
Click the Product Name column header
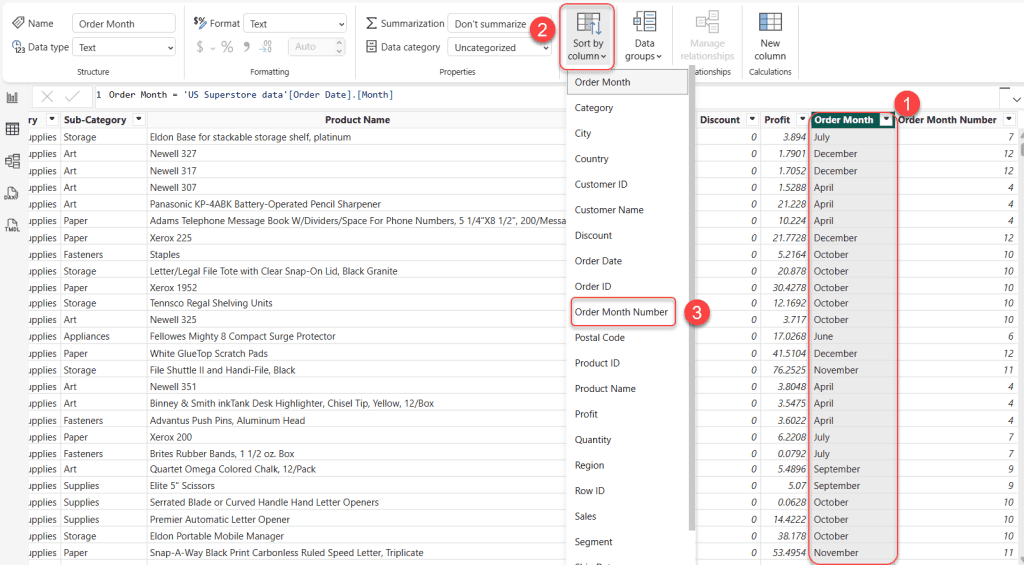coord(357,120)
